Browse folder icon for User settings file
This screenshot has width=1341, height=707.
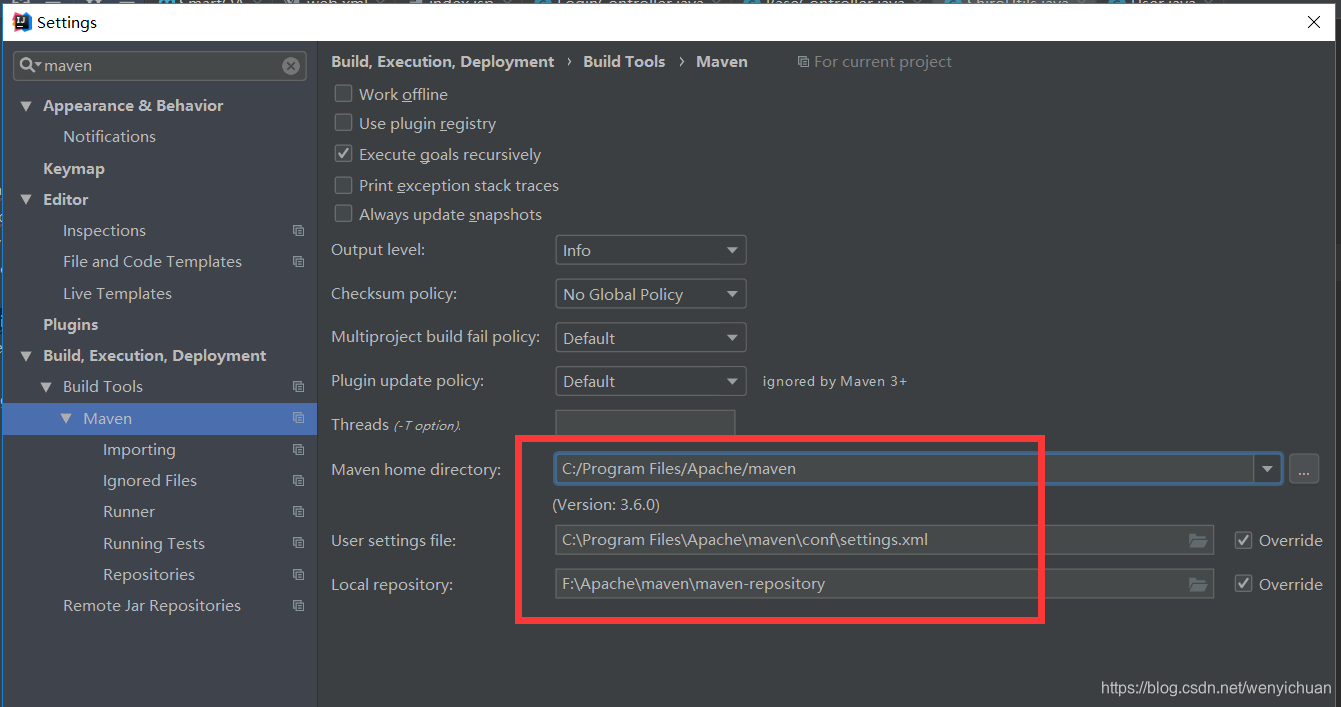1198,541
